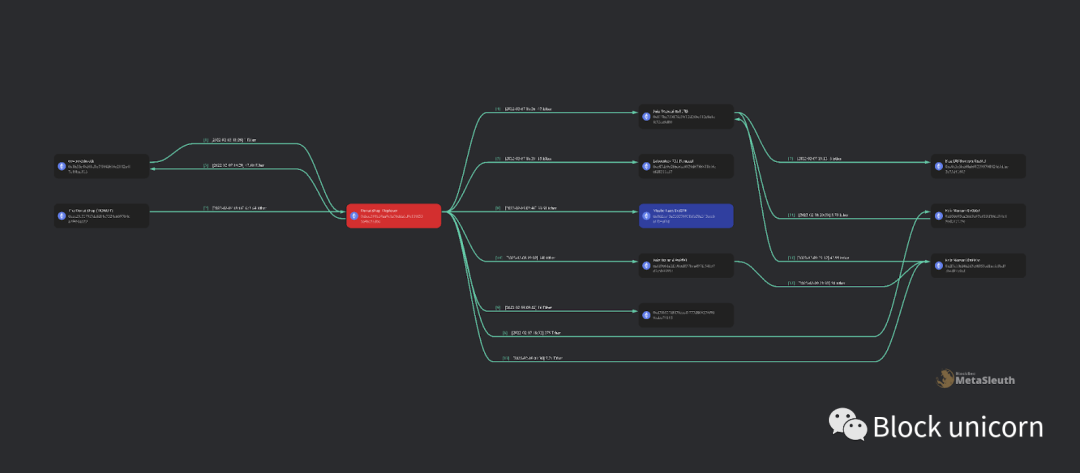1080x473 pixels.
Task: Select the blue highlighted address node
Action: click(686, 216)
